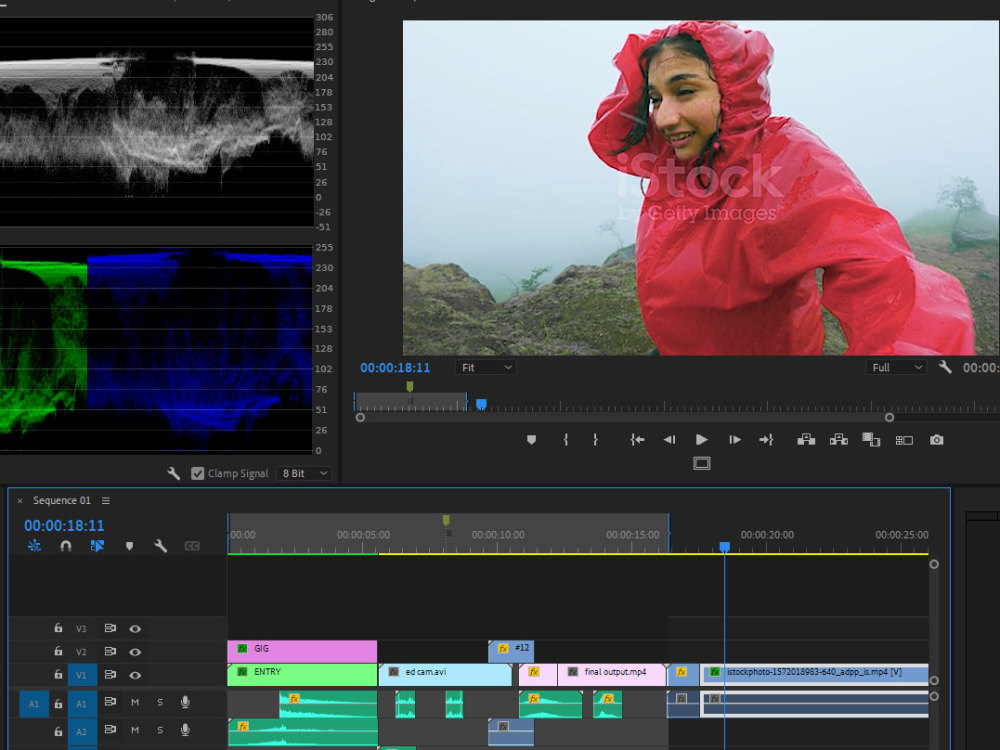Export frame with the camera icon
This screenshot has width=1000, height=750.
click(x=936, y=439)
